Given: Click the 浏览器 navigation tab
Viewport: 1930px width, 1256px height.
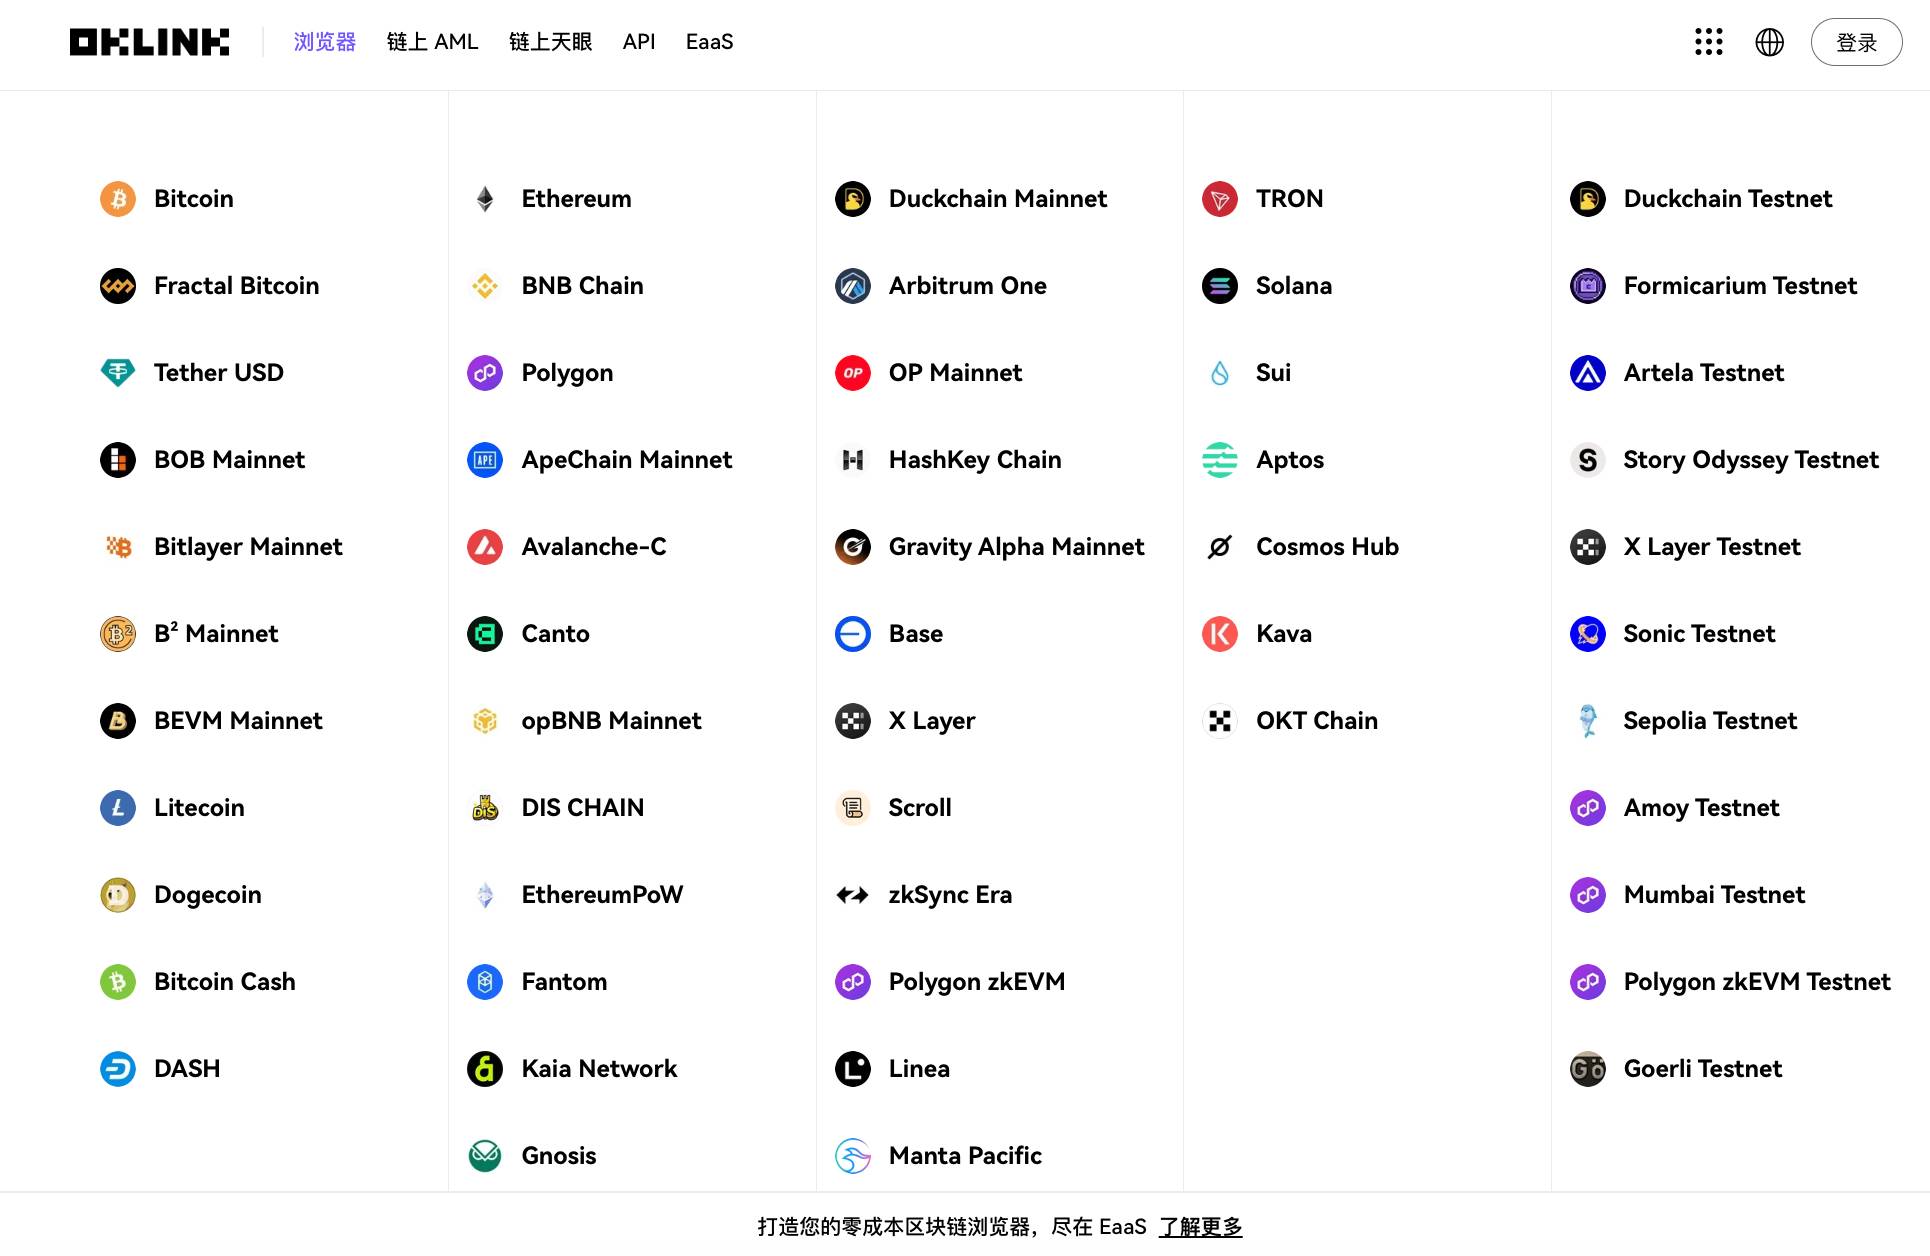Looking at the screenshot, I should pos(325,42).
